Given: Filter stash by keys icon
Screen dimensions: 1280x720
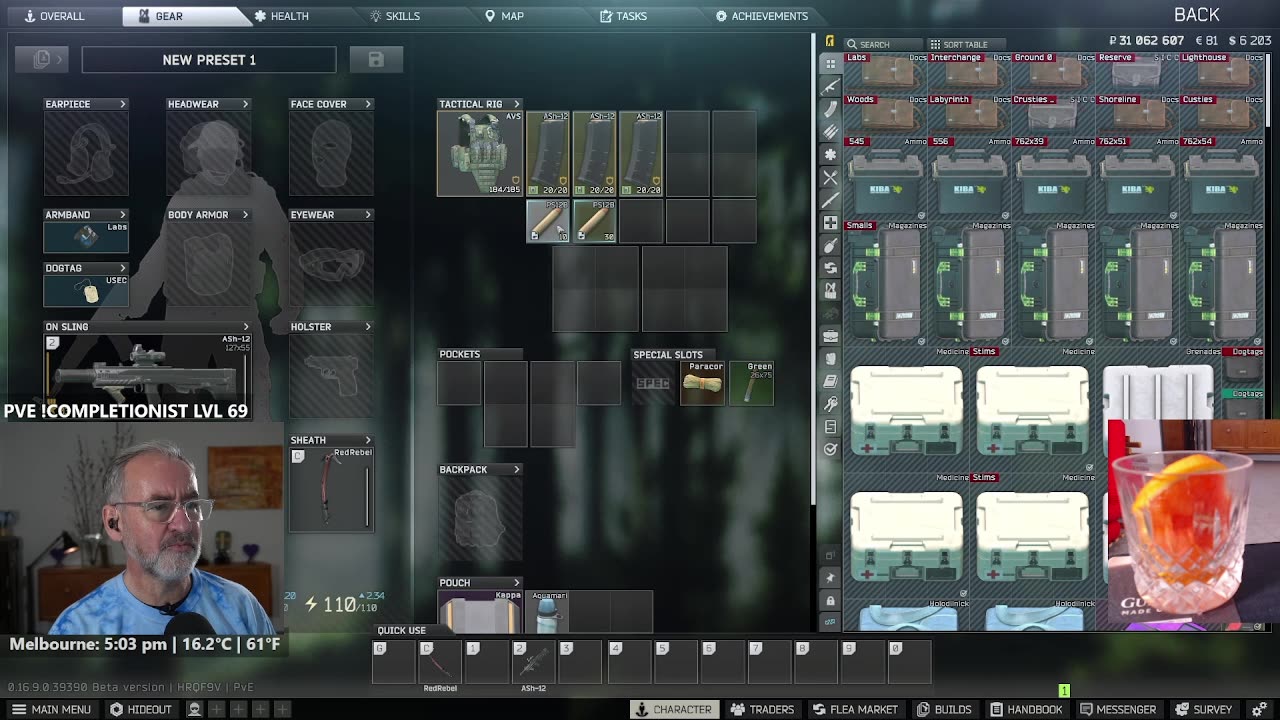Looking at the screenshot, I should coord(830,404).
